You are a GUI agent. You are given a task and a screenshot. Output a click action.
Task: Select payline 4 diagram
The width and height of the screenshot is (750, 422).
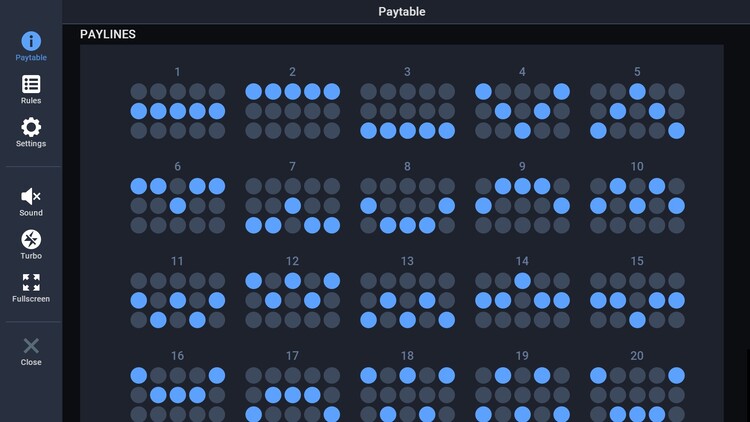tap(522, 111)
